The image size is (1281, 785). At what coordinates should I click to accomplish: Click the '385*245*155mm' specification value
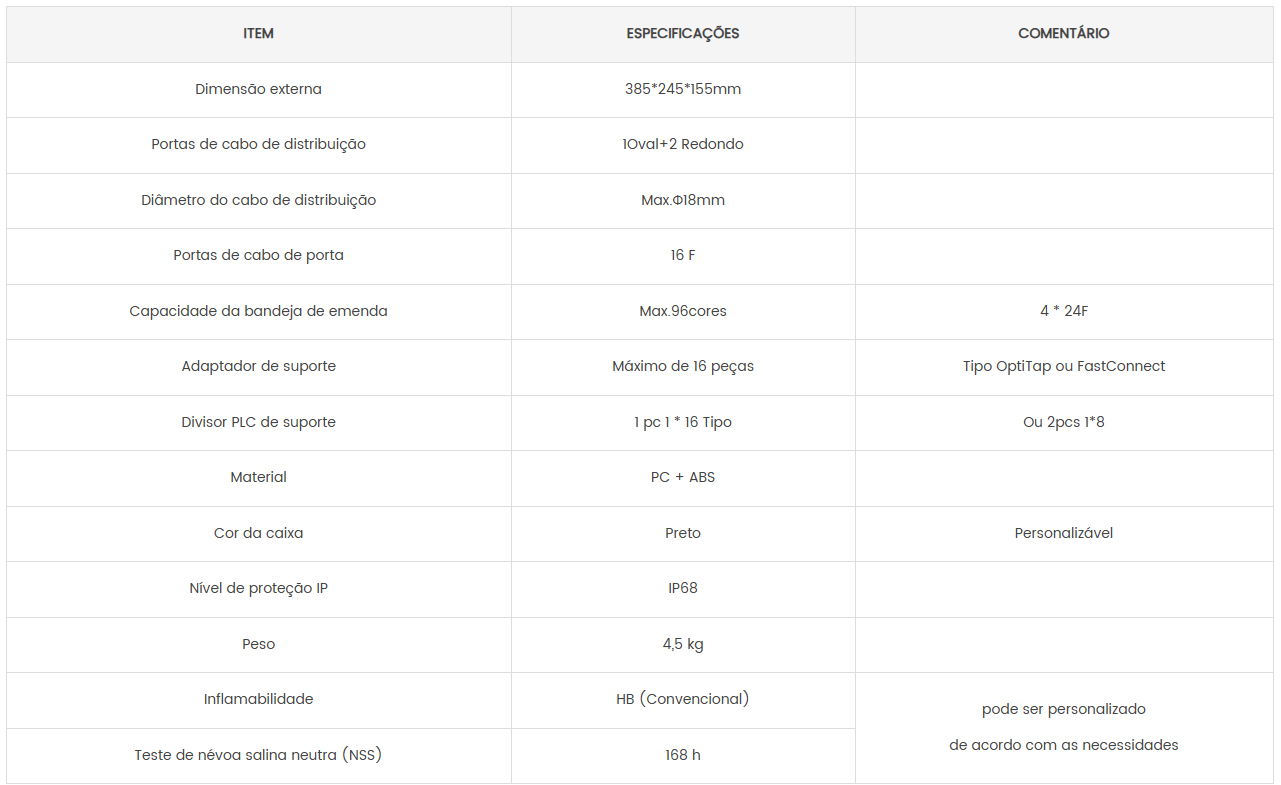click(x=683, y=89)
